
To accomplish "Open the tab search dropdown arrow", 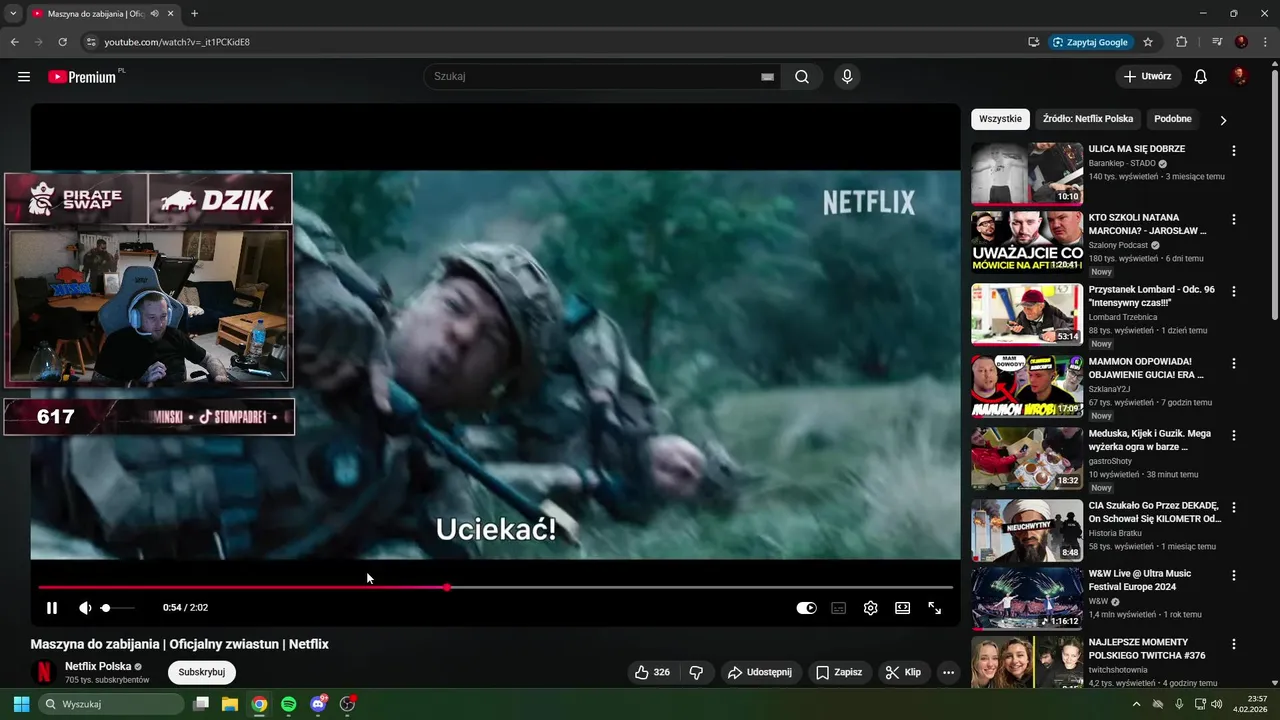I will [13, 13].
